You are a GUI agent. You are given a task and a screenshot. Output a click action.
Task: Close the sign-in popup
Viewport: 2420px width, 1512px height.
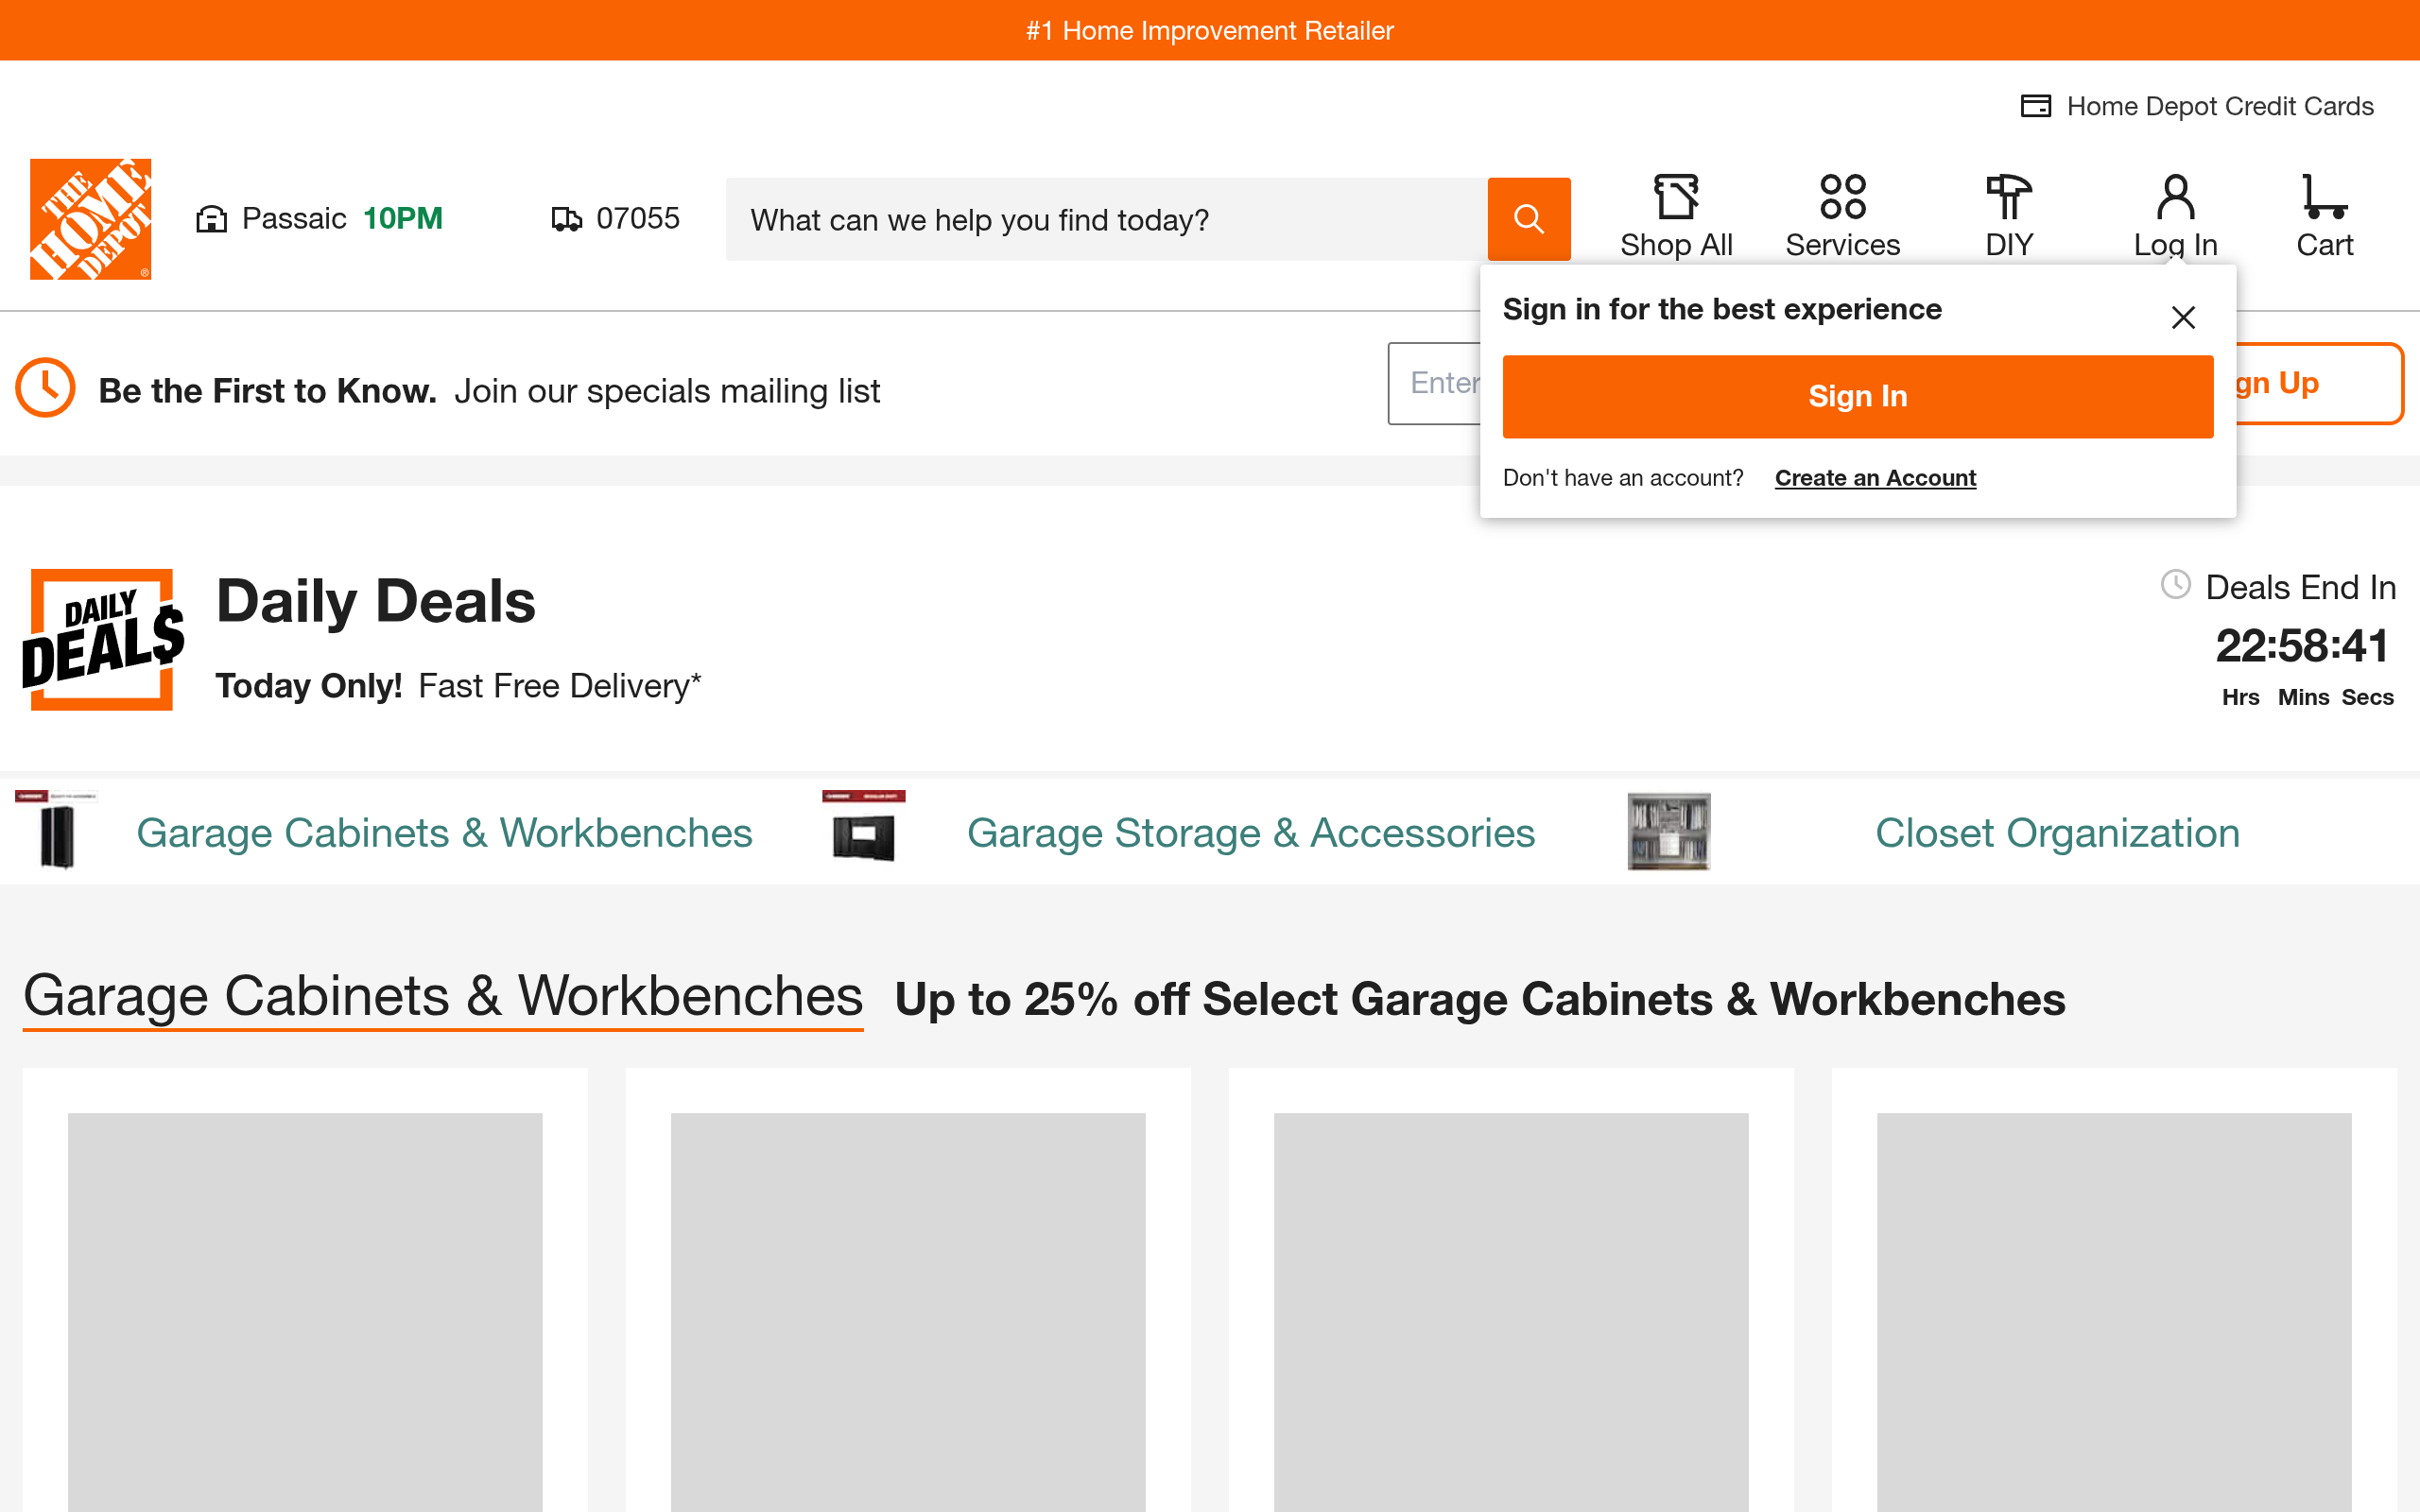click(x=2183, y=318)
